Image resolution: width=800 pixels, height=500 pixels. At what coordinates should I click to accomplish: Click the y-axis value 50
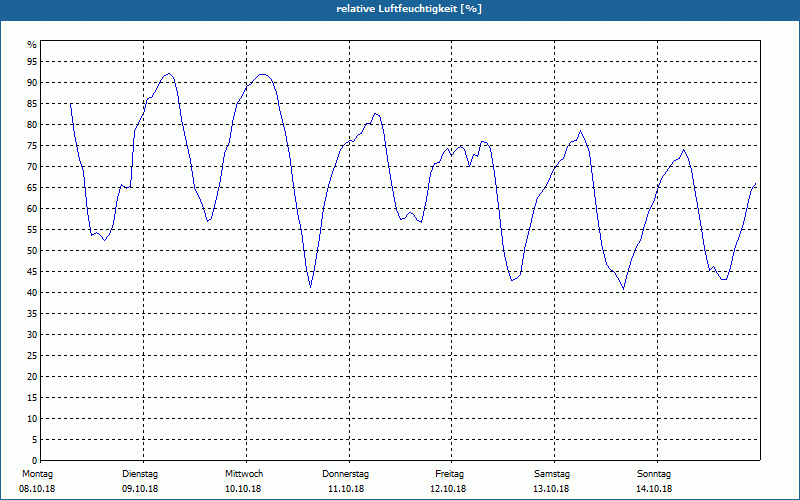pos(32,251)
